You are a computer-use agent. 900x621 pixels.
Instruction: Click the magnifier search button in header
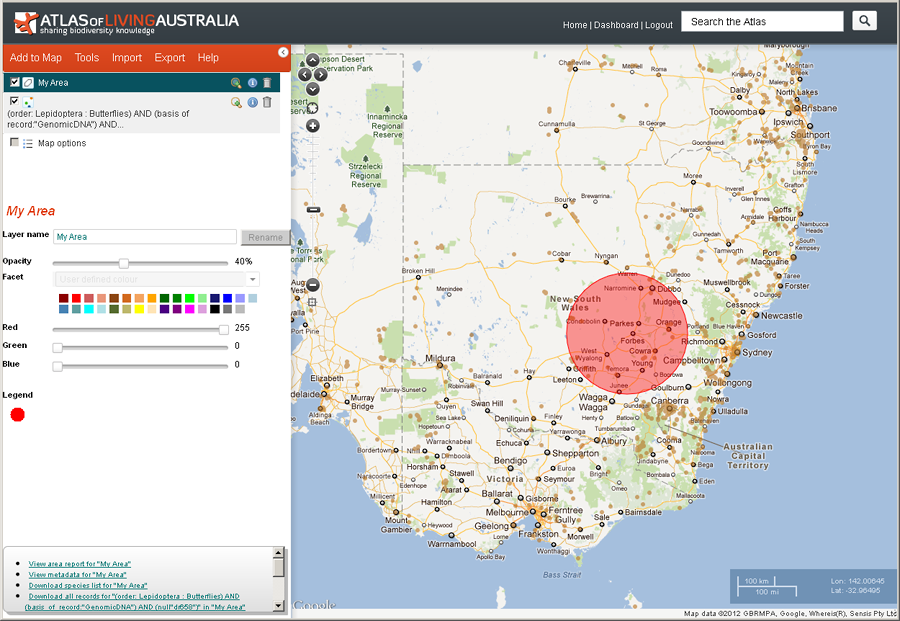tap(864, 21)
